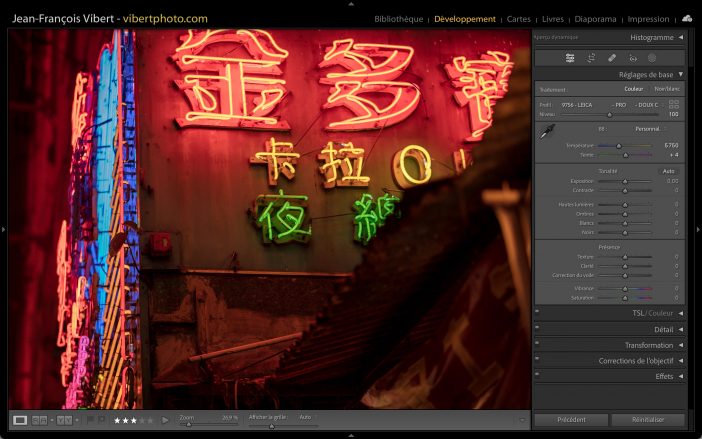The image size is (702, 439).
Task: Click the Précédent button
Action: pos(570,420)
